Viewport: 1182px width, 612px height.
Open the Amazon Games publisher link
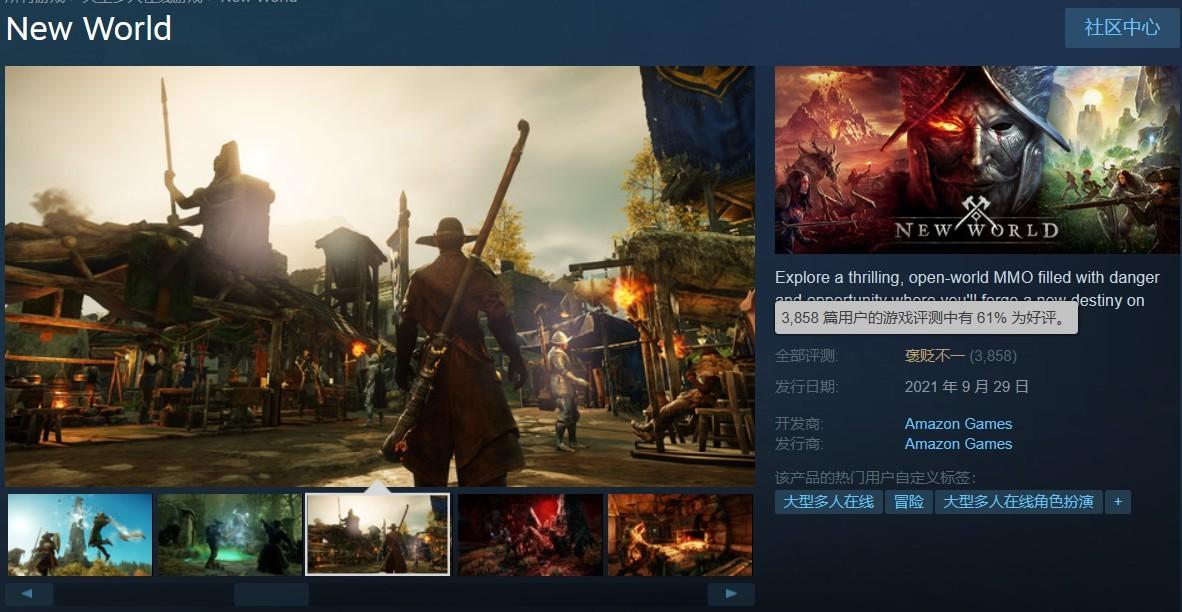pos(958,444)
